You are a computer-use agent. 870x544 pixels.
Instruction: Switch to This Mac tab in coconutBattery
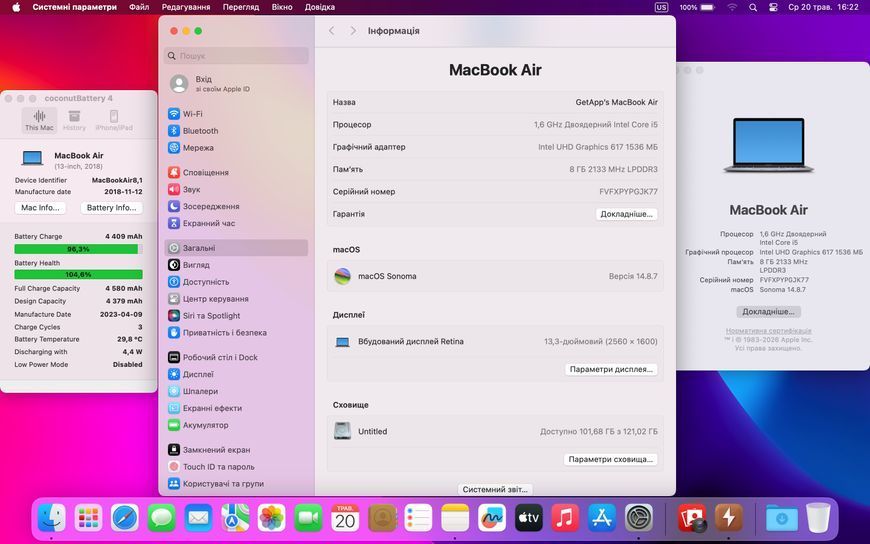pyautogui.click(x=39, y=120)
